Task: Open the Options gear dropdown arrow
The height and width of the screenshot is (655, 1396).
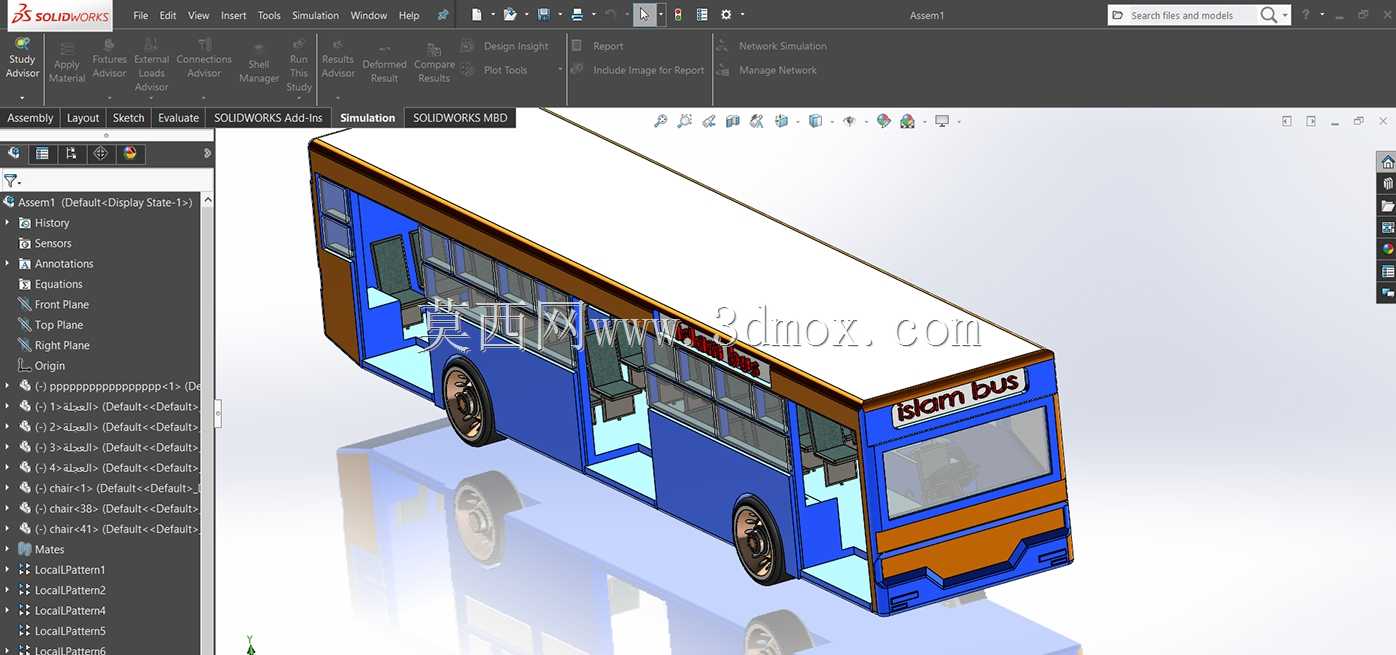Action: 741,15
